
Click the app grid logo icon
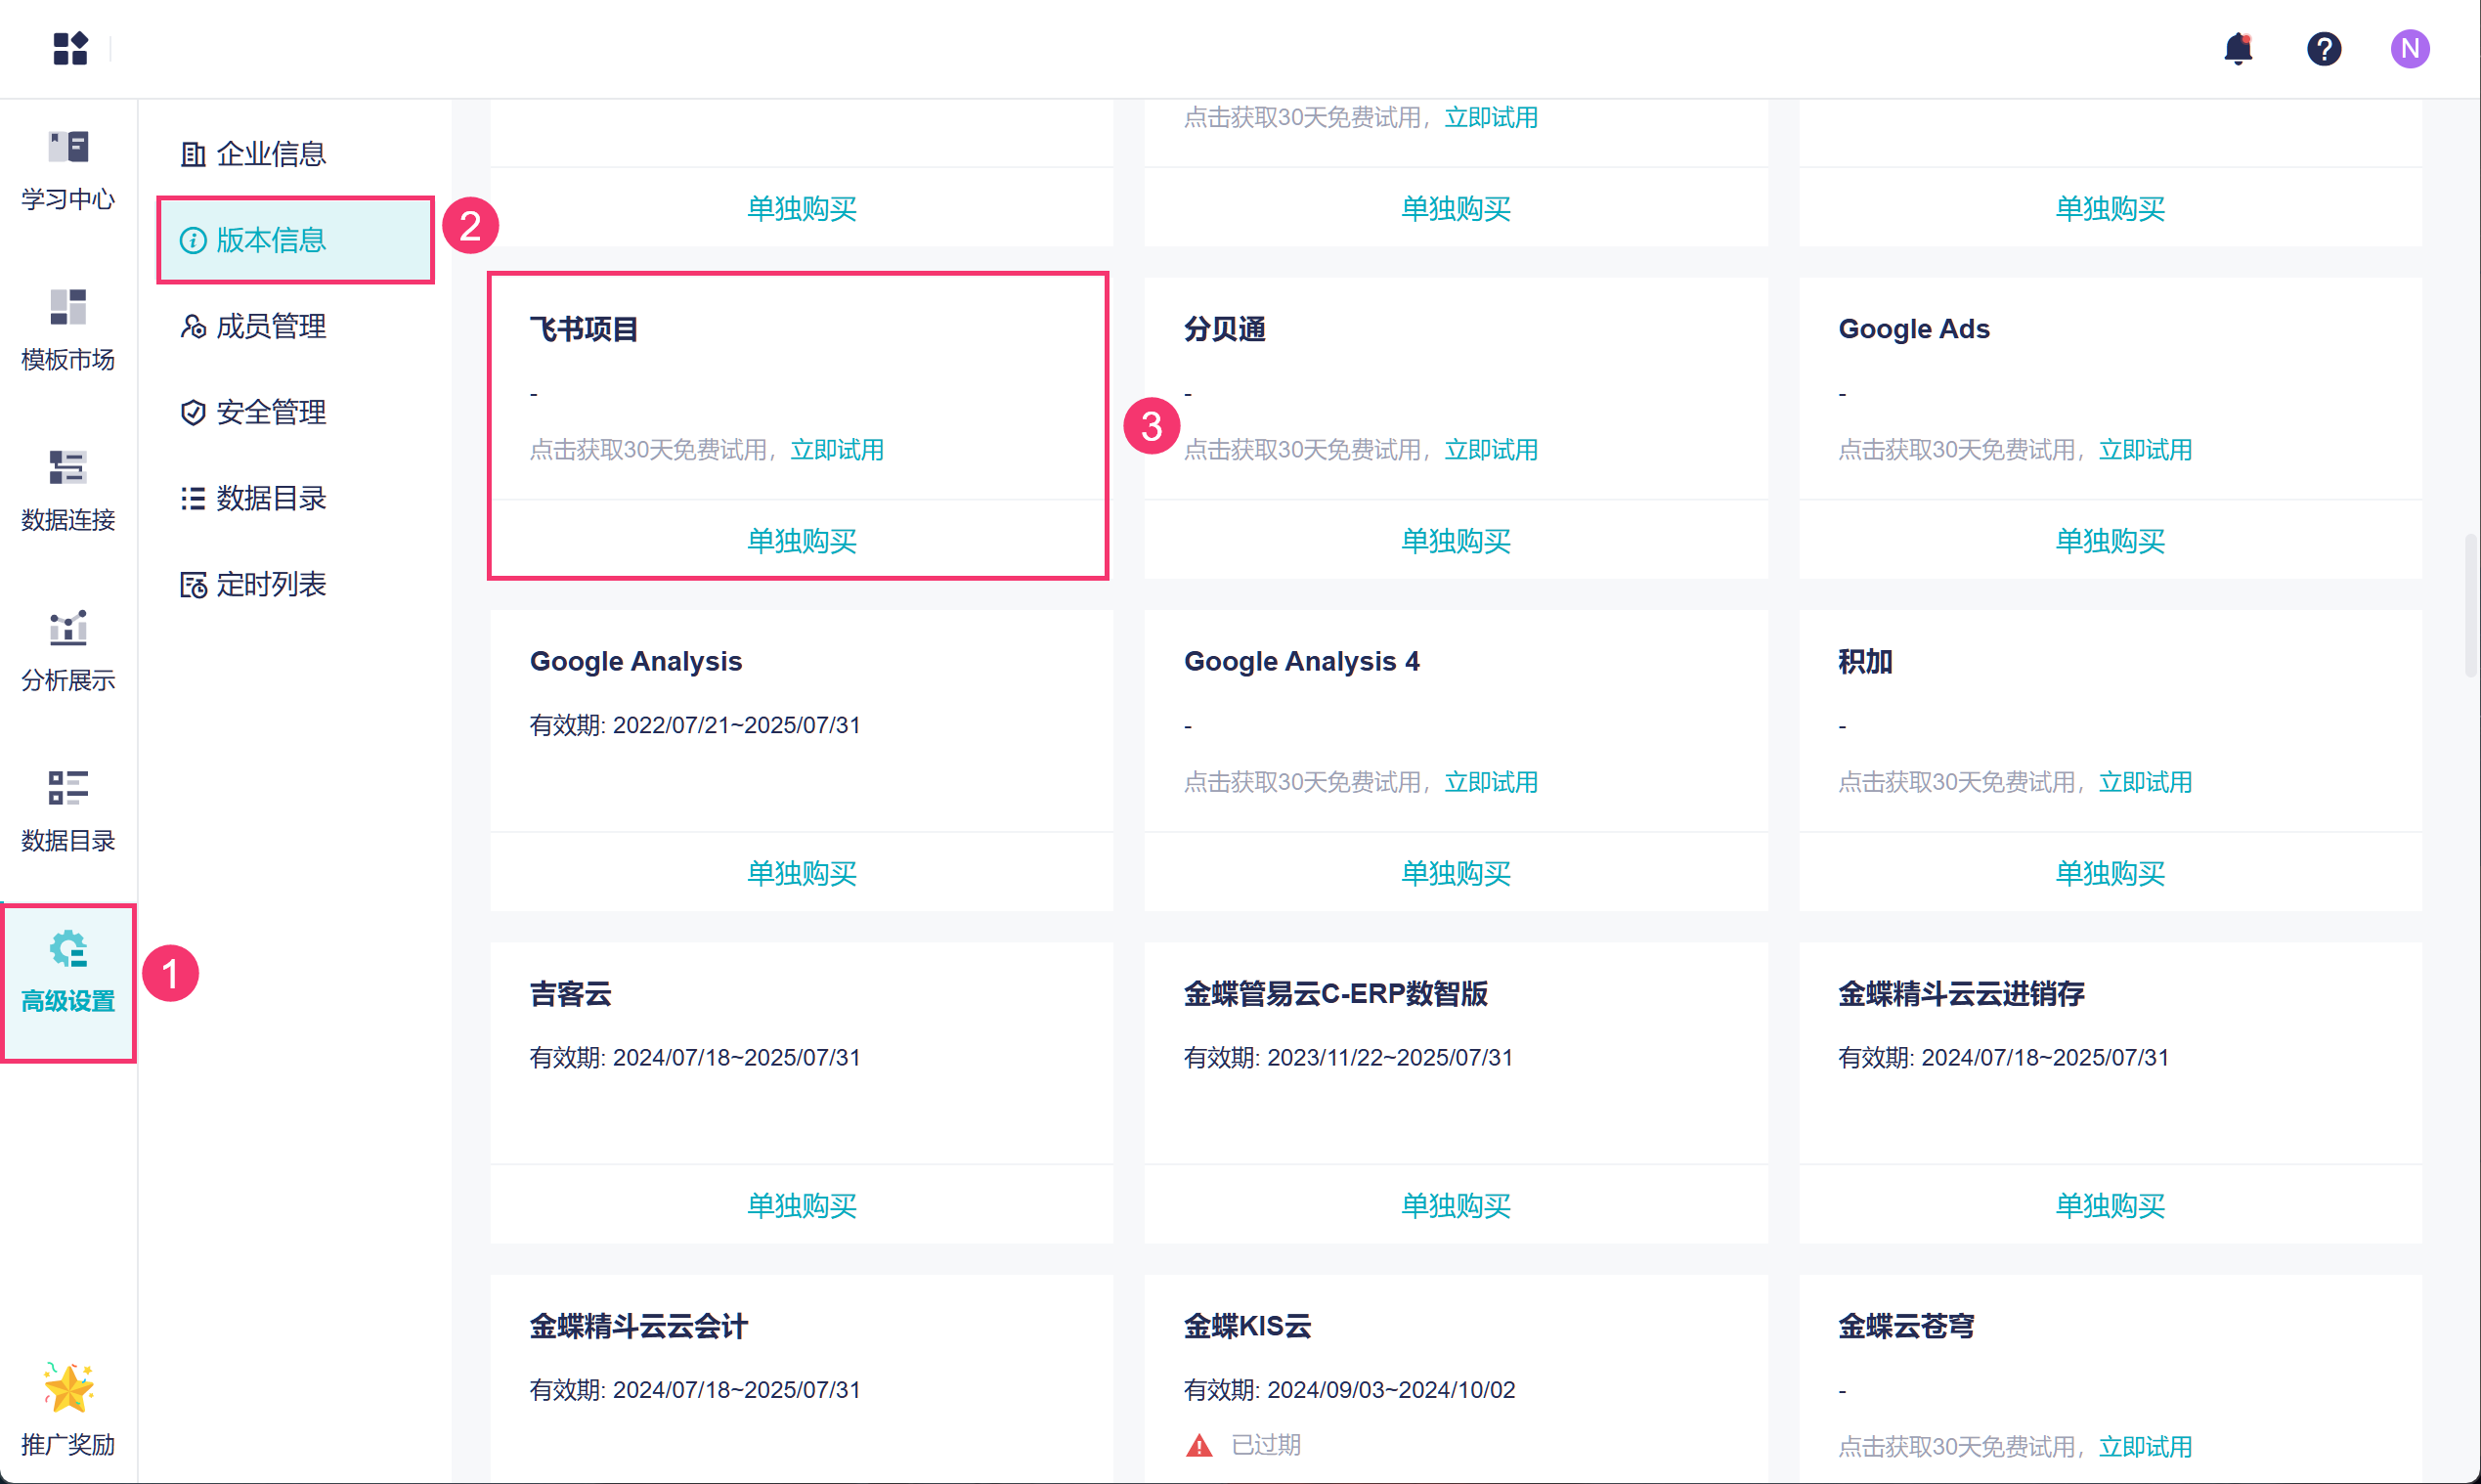coord(70,48)
